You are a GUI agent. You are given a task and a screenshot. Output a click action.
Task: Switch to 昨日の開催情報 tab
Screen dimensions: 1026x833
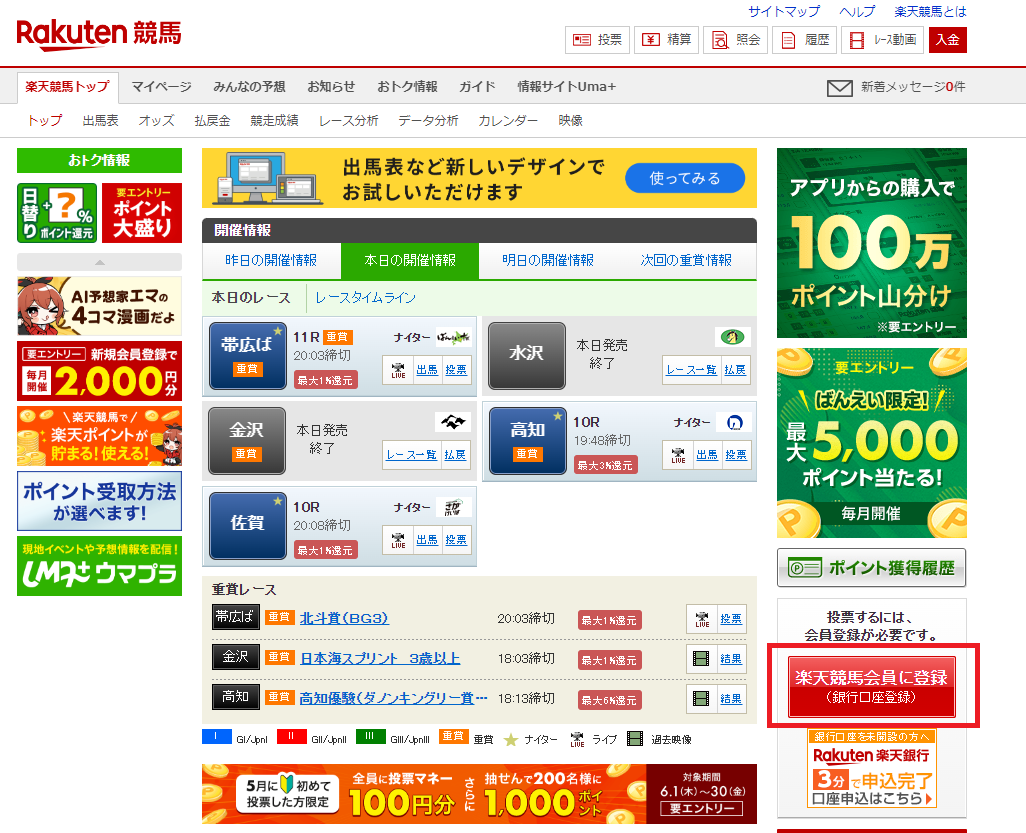(271, 260)
